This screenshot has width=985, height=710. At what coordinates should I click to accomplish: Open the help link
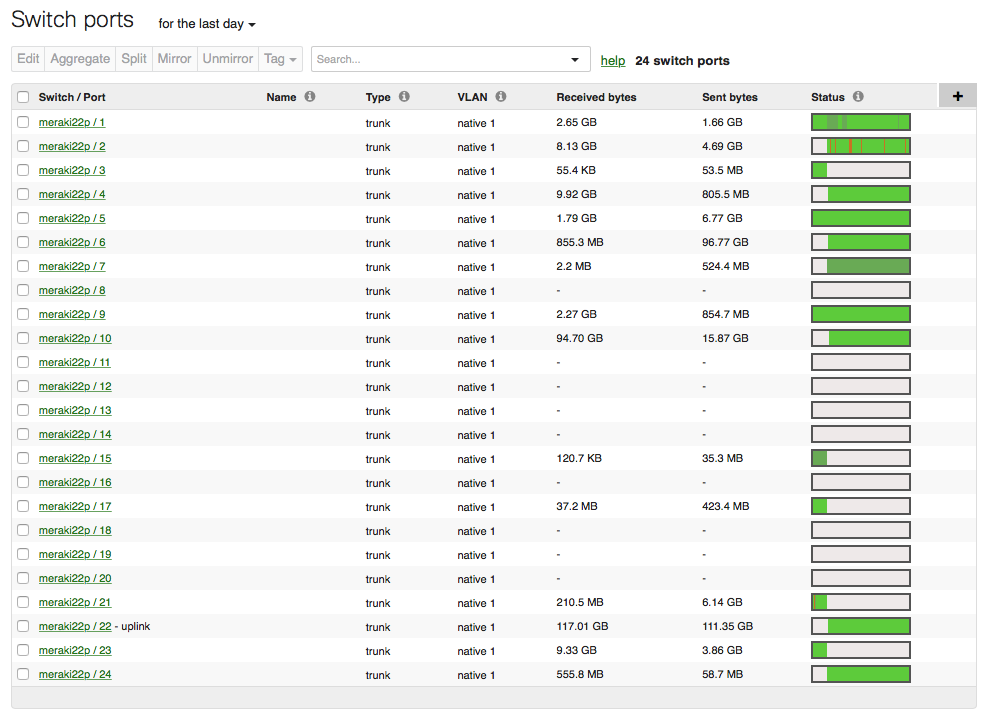click(x=612, y=61)
